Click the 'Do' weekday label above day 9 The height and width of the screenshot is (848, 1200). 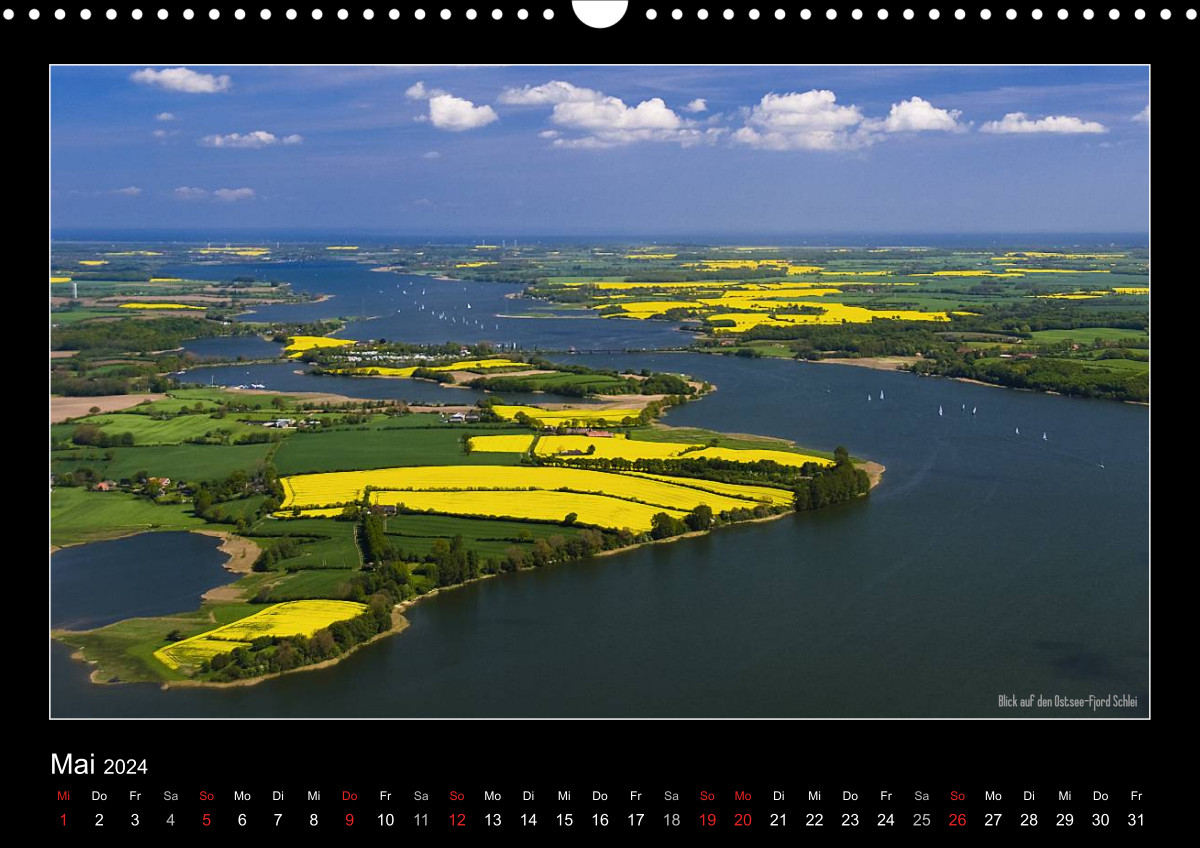(x=349, y=796)
